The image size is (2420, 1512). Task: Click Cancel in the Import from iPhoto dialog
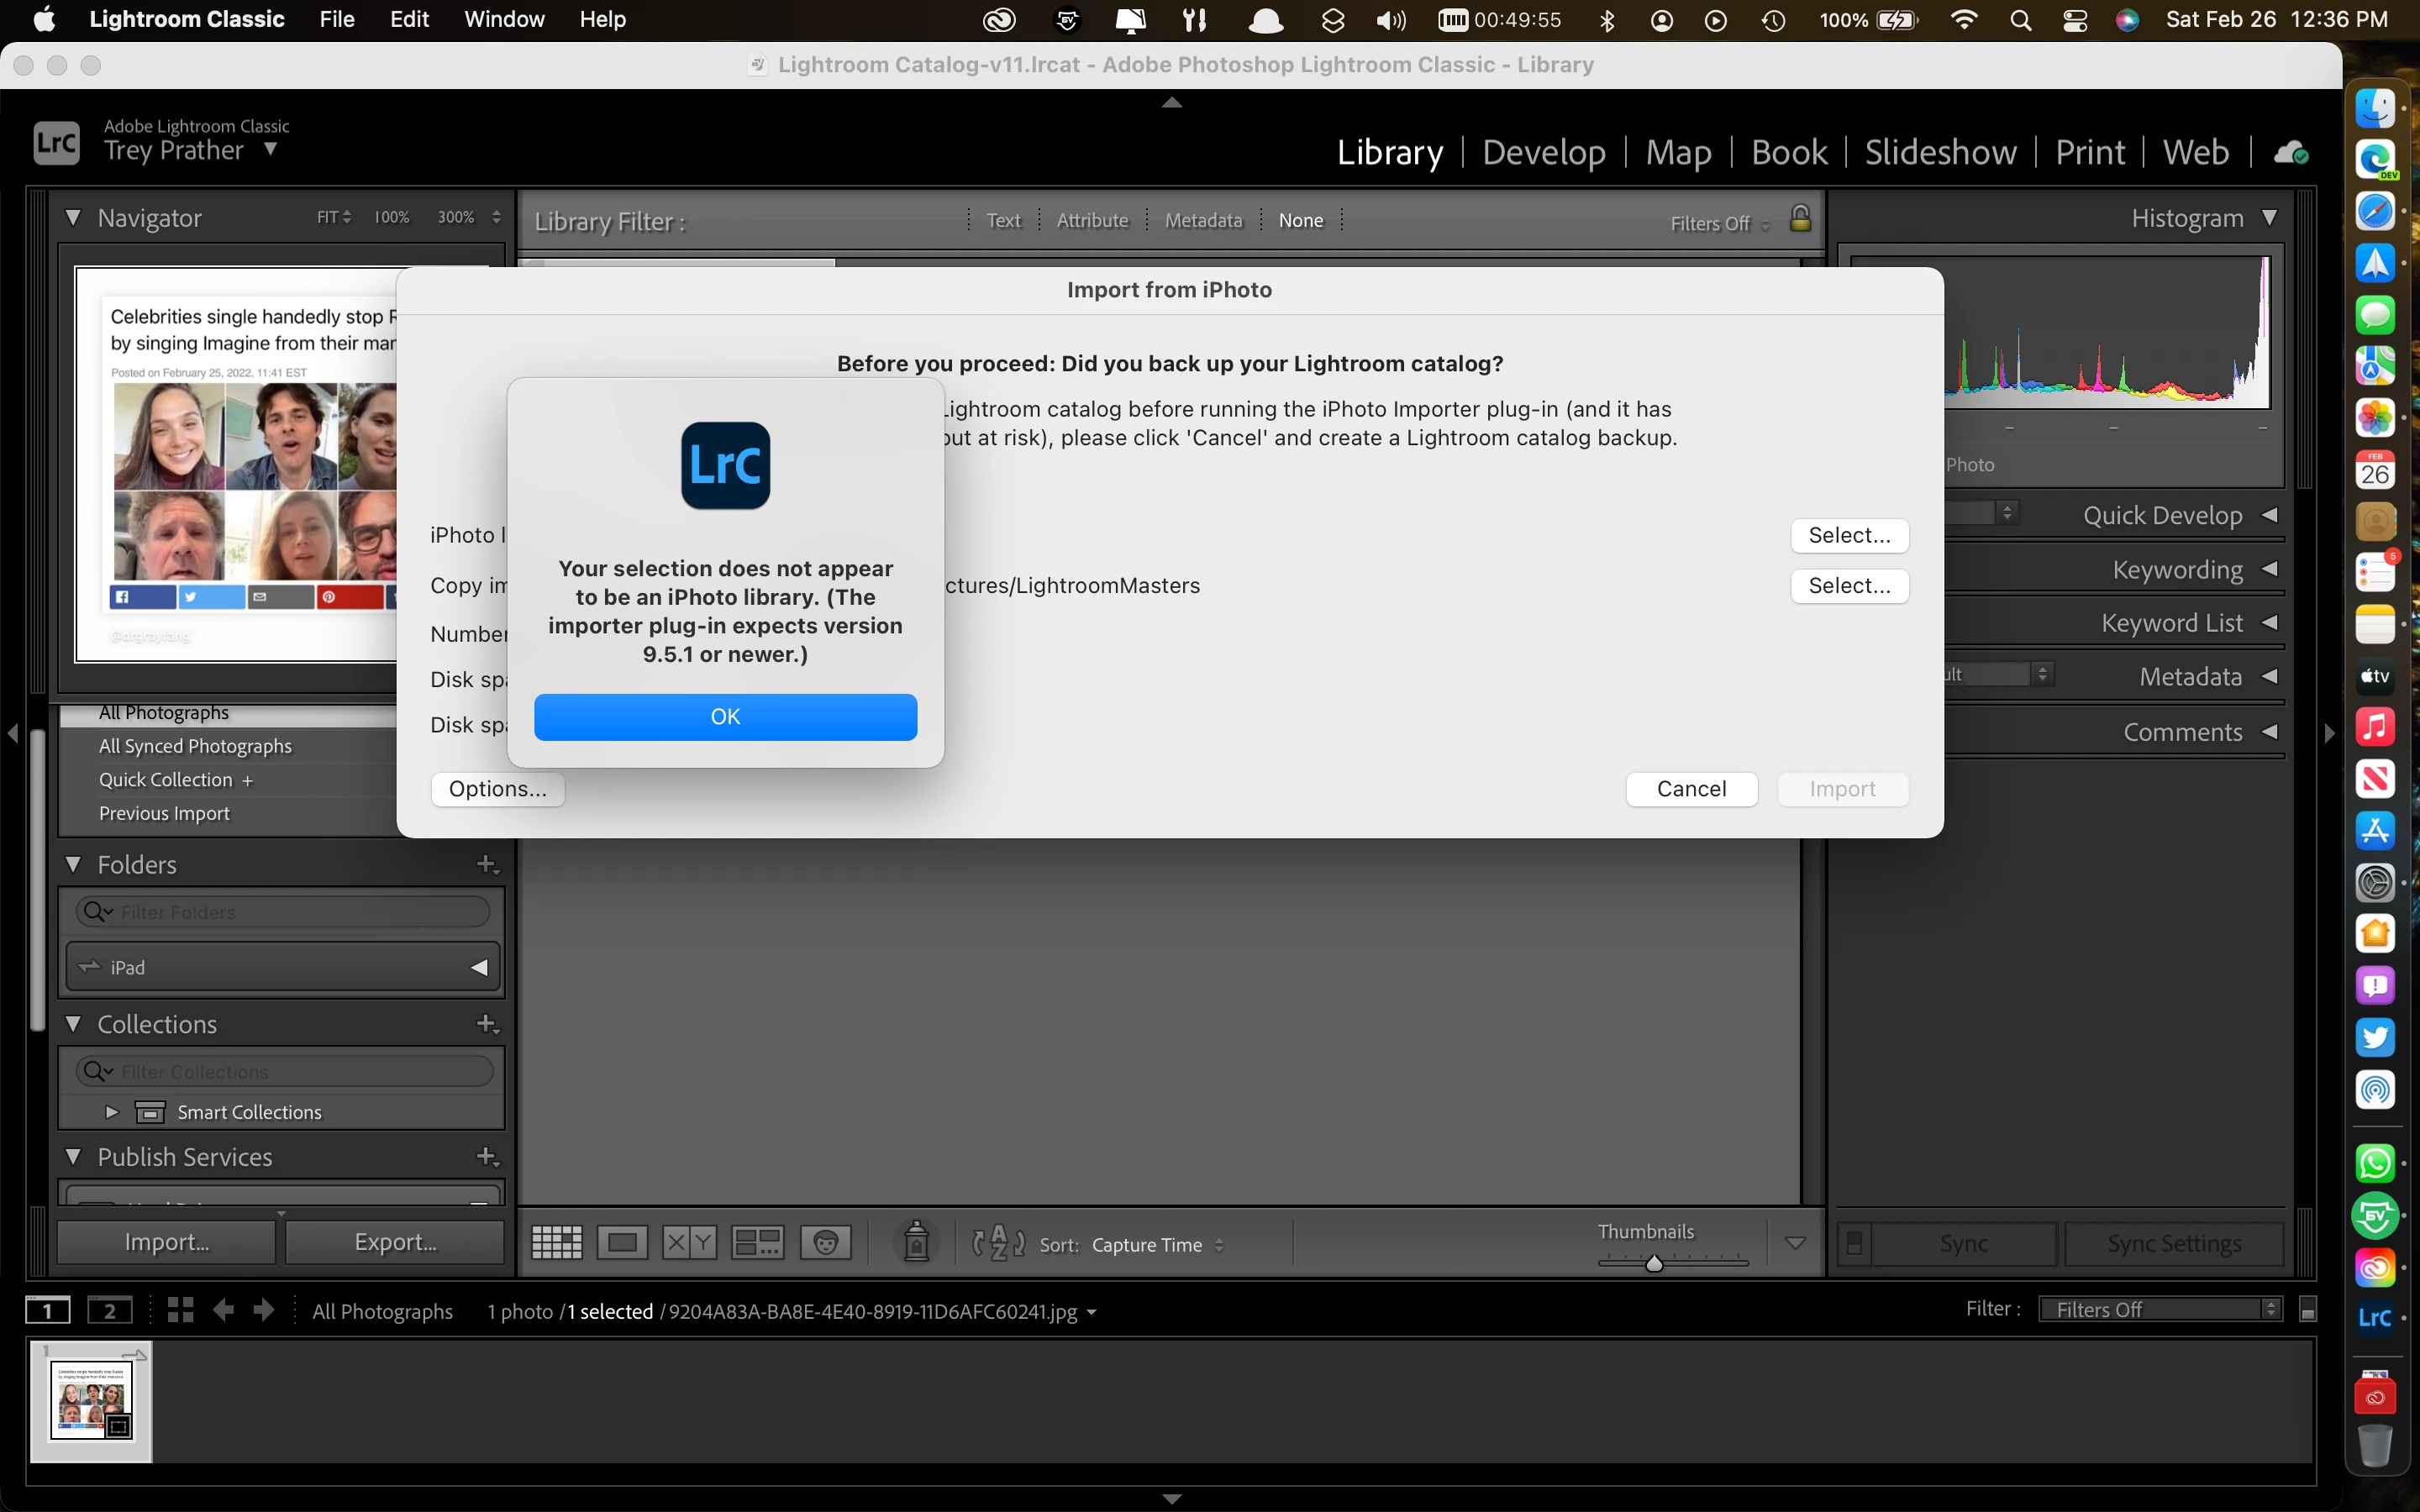point(1691,789)
